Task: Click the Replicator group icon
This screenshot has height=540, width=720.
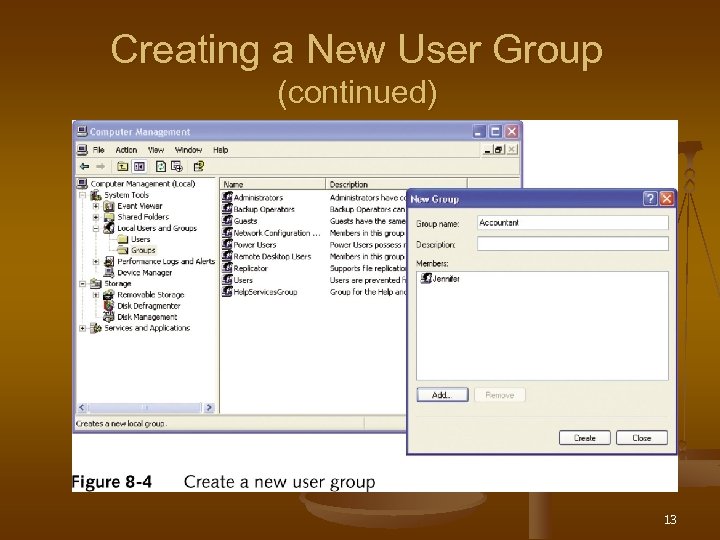Action: [227, 268]
